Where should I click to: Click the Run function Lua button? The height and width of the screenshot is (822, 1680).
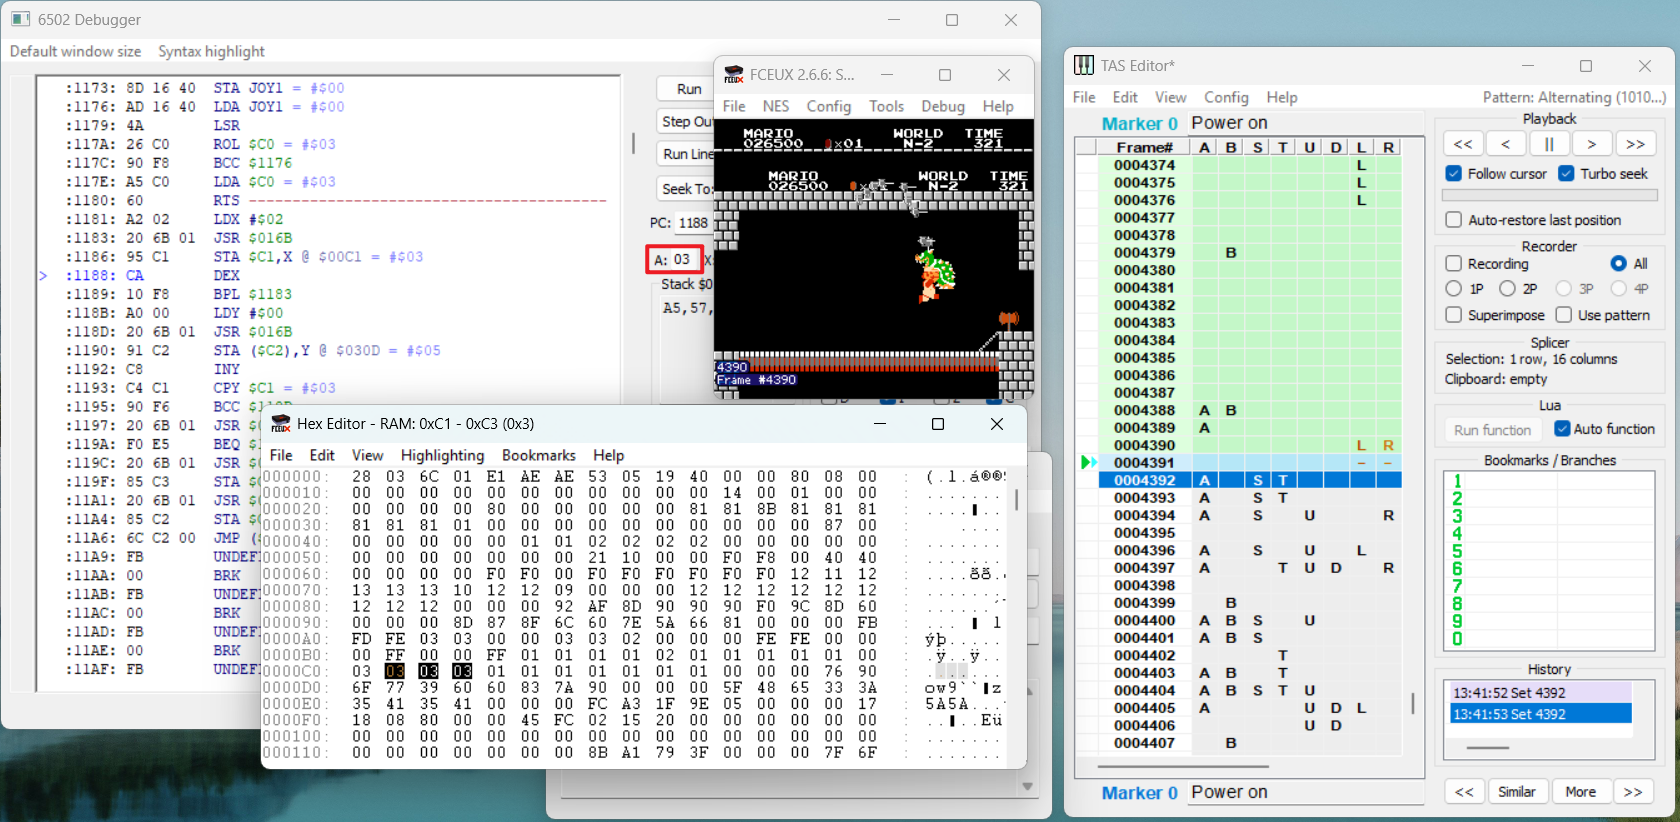[x=1492, y=430]
